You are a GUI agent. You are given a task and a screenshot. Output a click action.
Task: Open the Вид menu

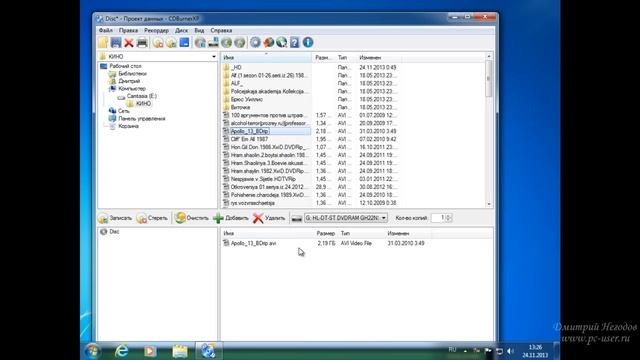pos(199,31)
